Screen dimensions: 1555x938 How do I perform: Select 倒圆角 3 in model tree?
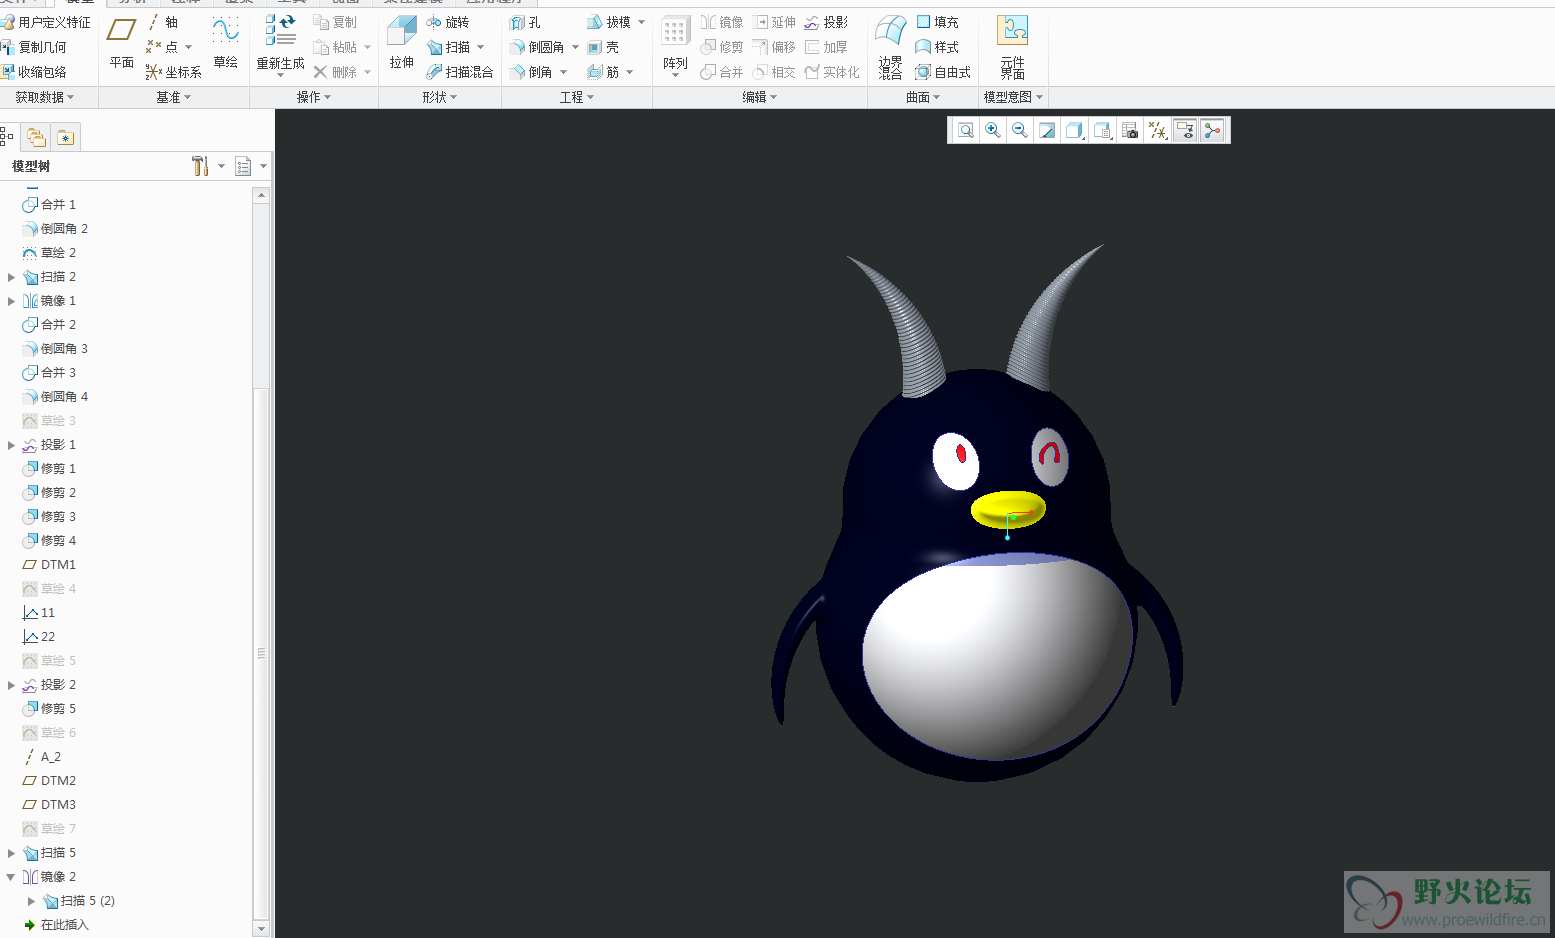coord(55,349)
